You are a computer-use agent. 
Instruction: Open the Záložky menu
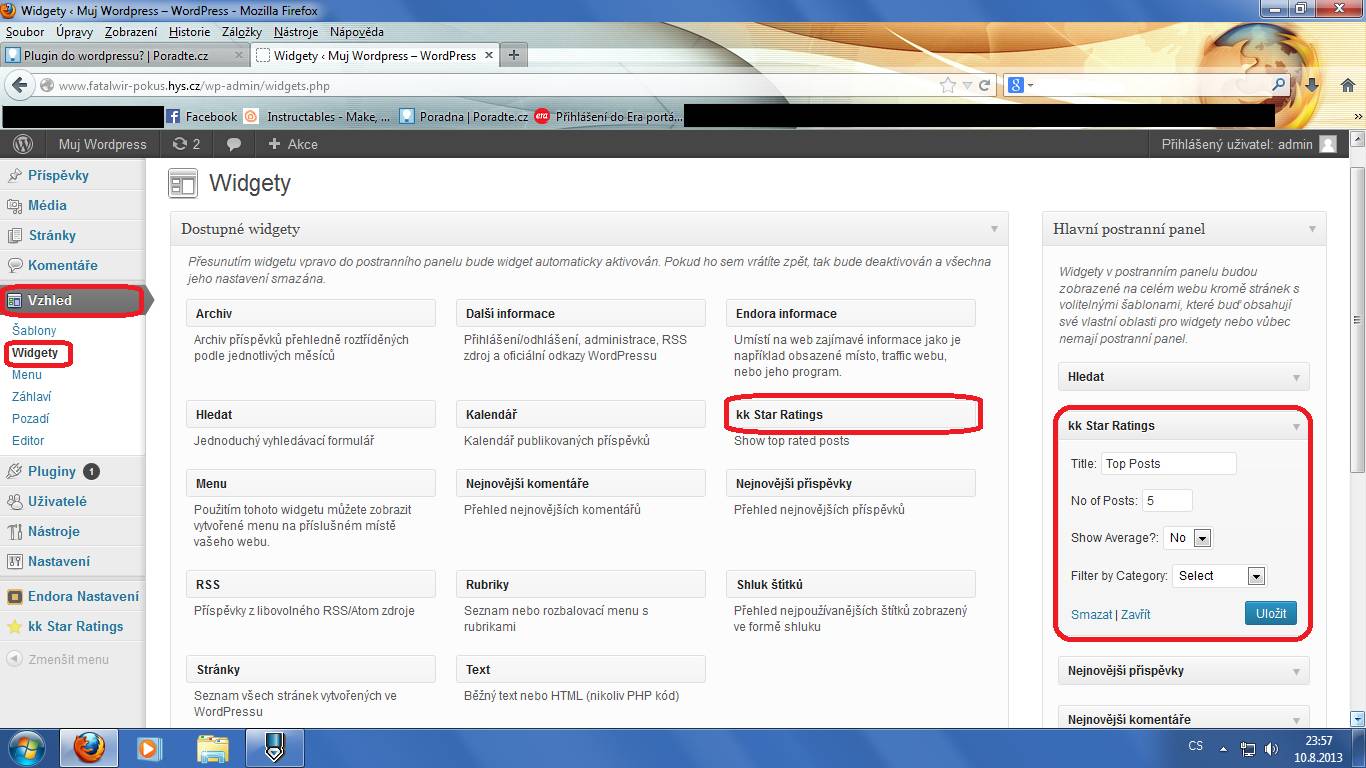coord(241,32)
